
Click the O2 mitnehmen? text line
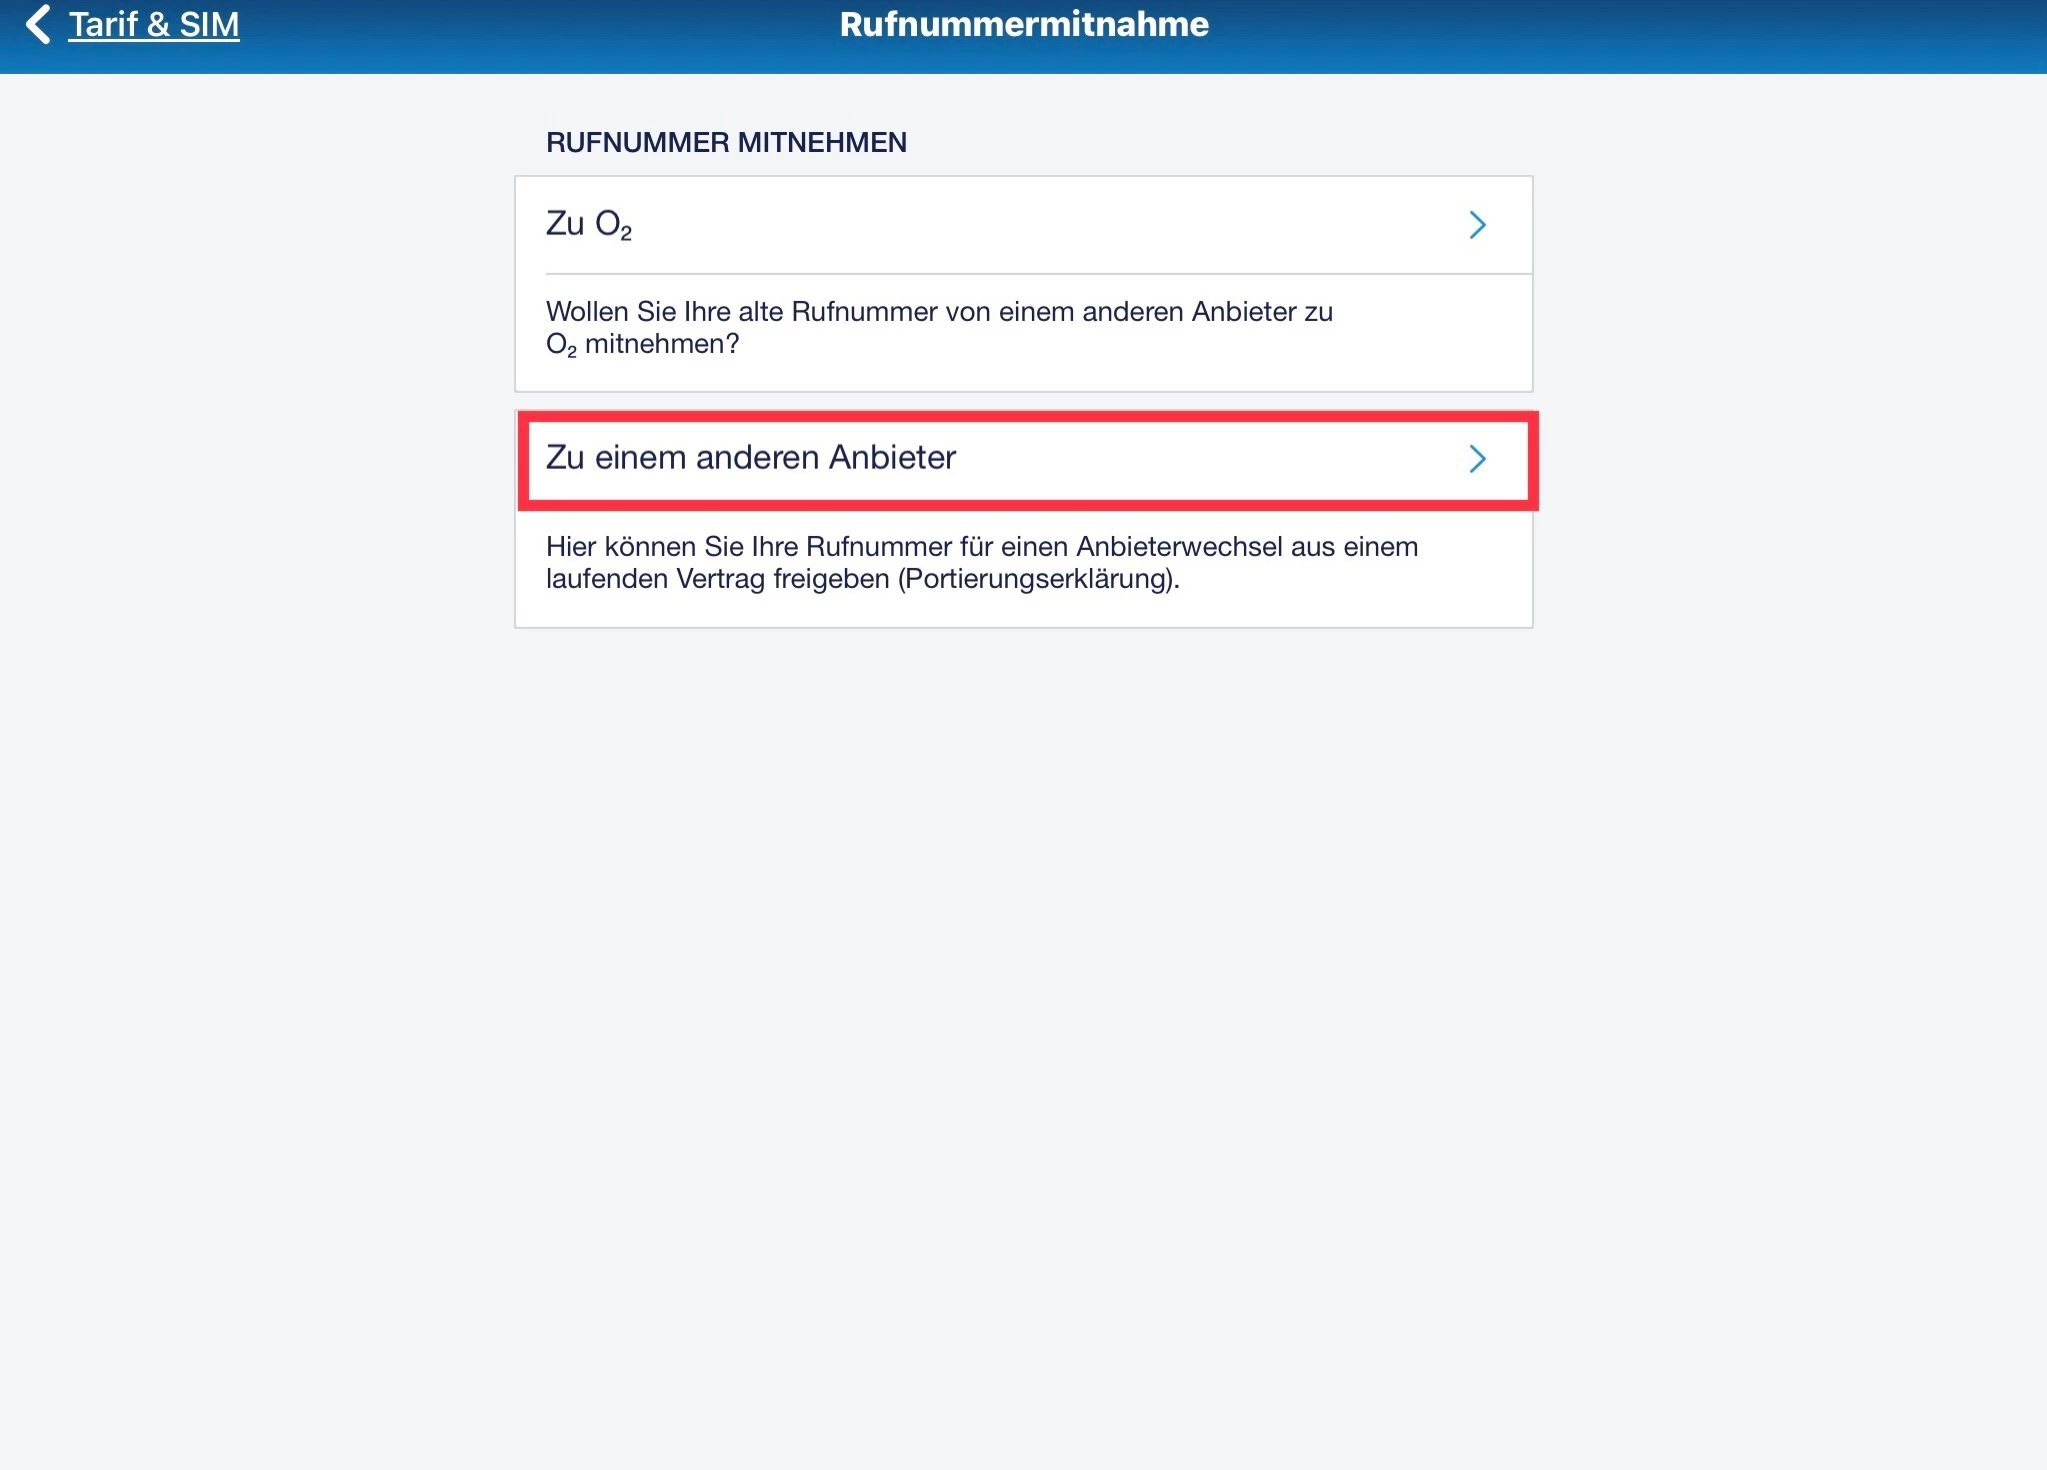point(642,344)
